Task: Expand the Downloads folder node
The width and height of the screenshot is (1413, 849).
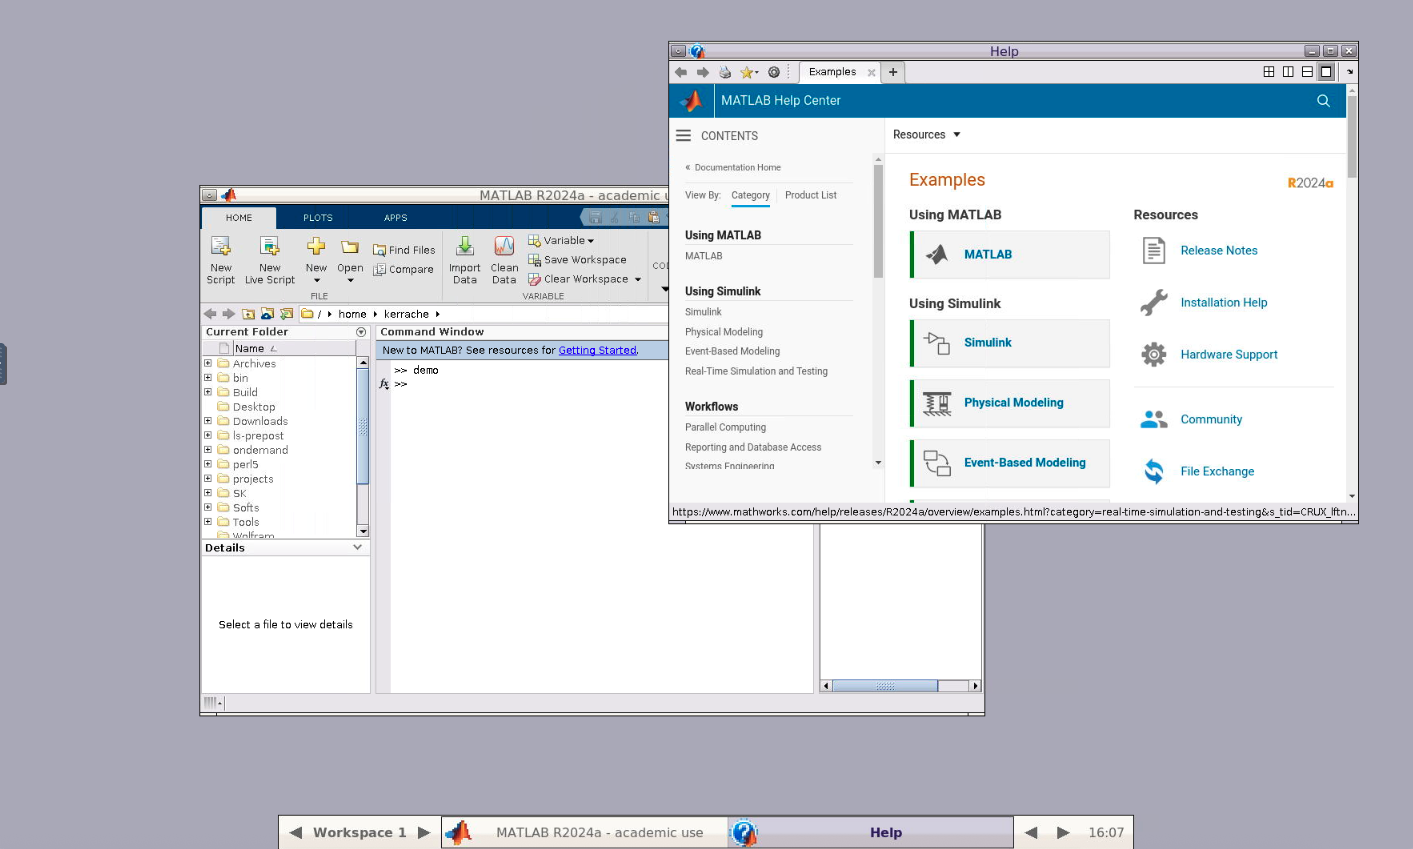Action: click(x=208, y=421)
